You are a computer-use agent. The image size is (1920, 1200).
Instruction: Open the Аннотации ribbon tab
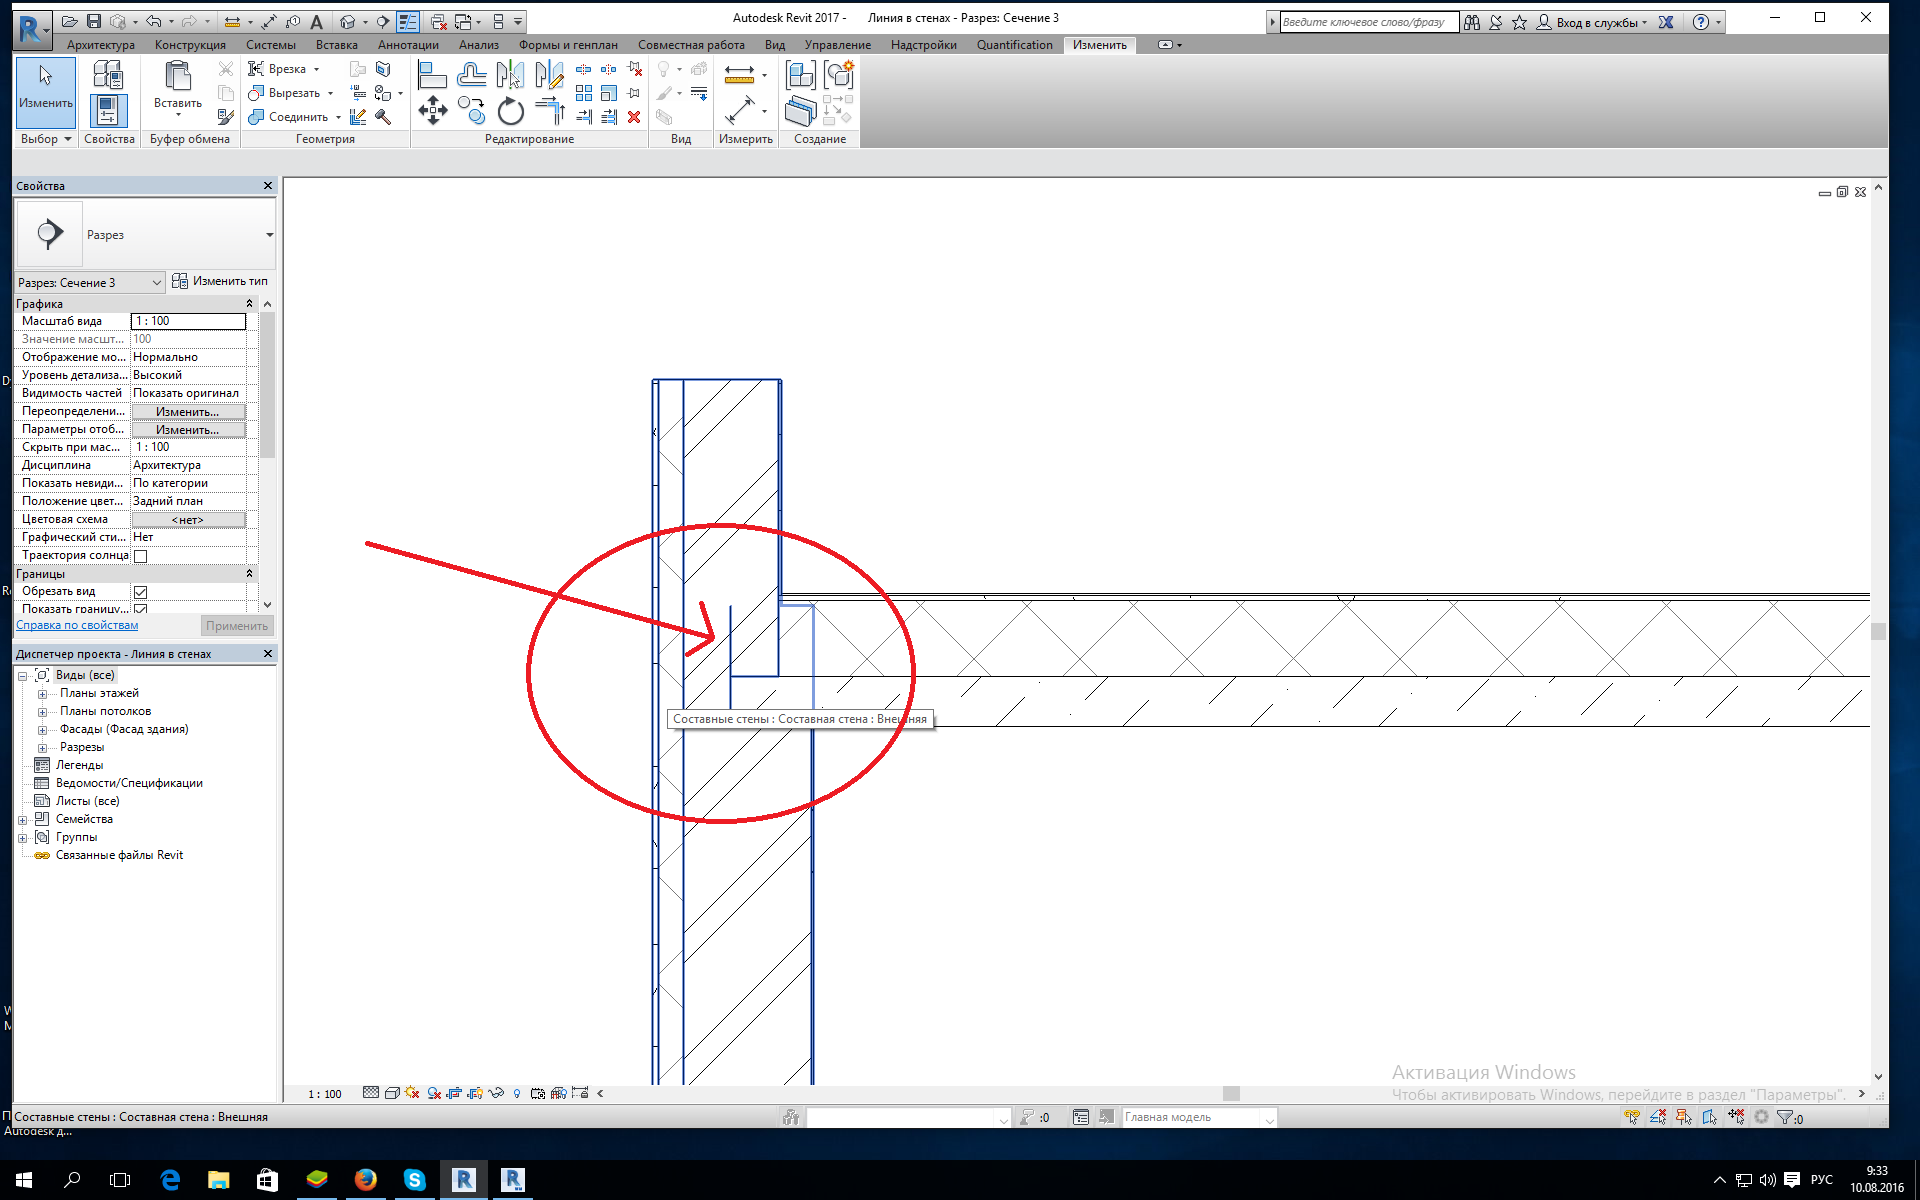click(x=408, y=45)
